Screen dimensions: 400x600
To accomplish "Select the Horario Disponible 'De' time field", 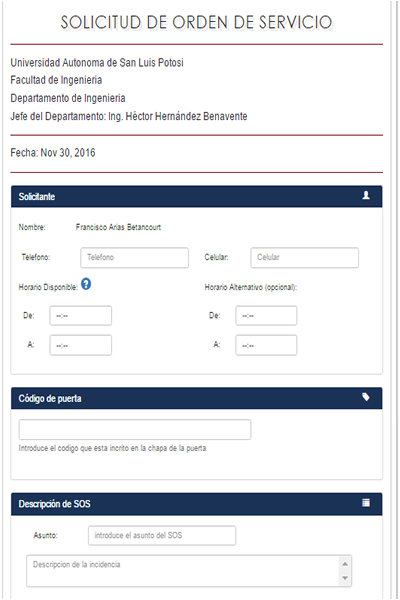I will (81, 316).
